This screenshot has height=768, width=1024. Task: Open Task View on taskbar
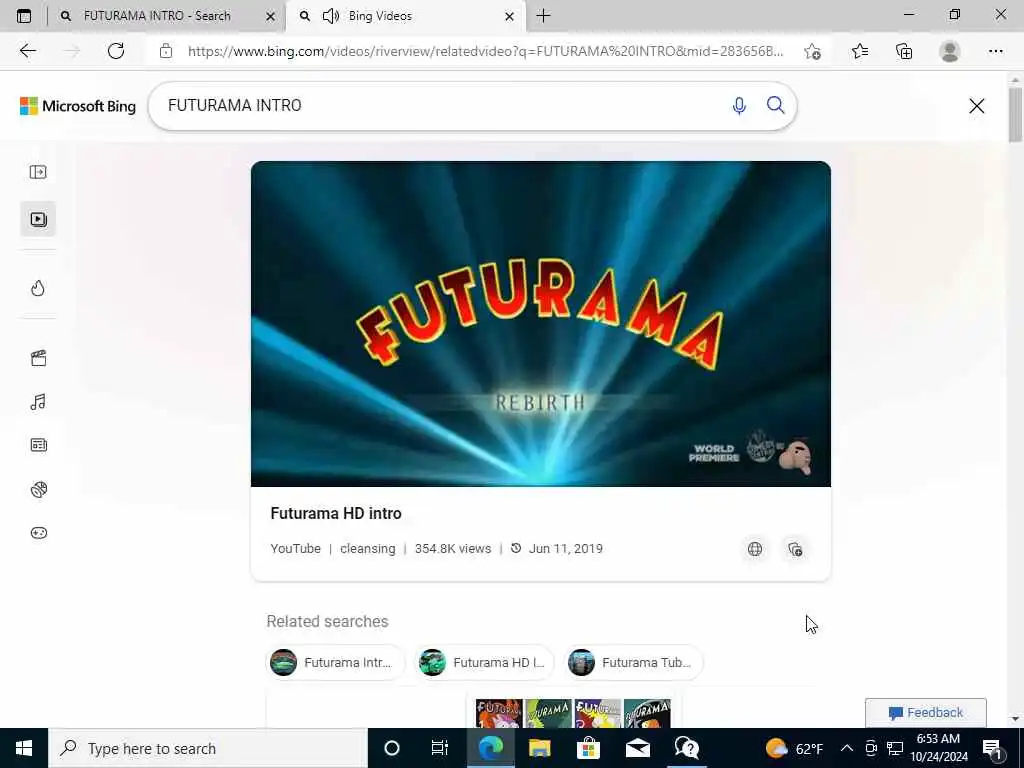(x=440, y=748)
